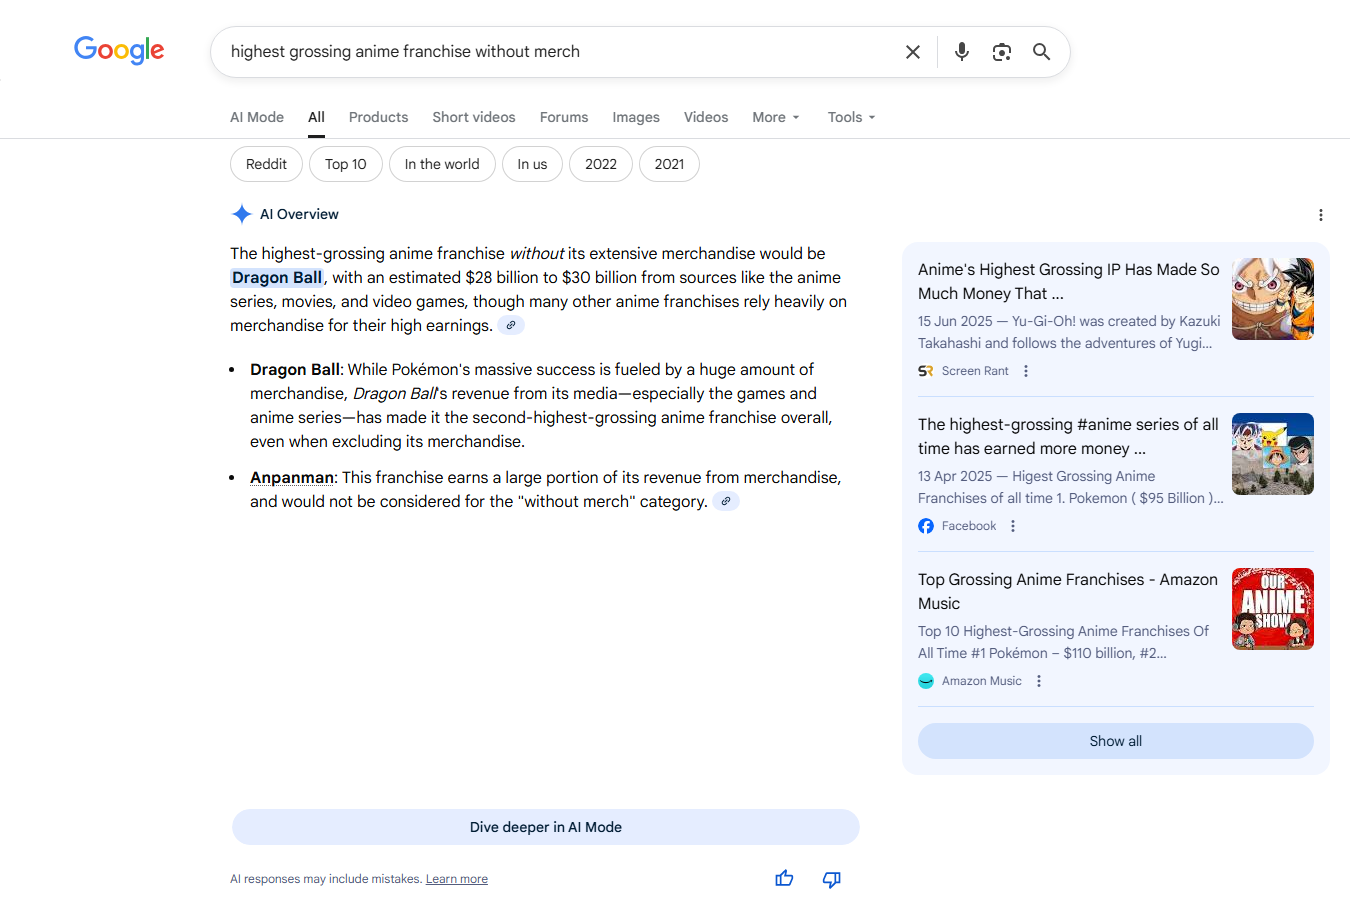The width and height of the screenshot is (1350, 900).
Task: Open the Tools dropdown
Action: click(852, 117)
